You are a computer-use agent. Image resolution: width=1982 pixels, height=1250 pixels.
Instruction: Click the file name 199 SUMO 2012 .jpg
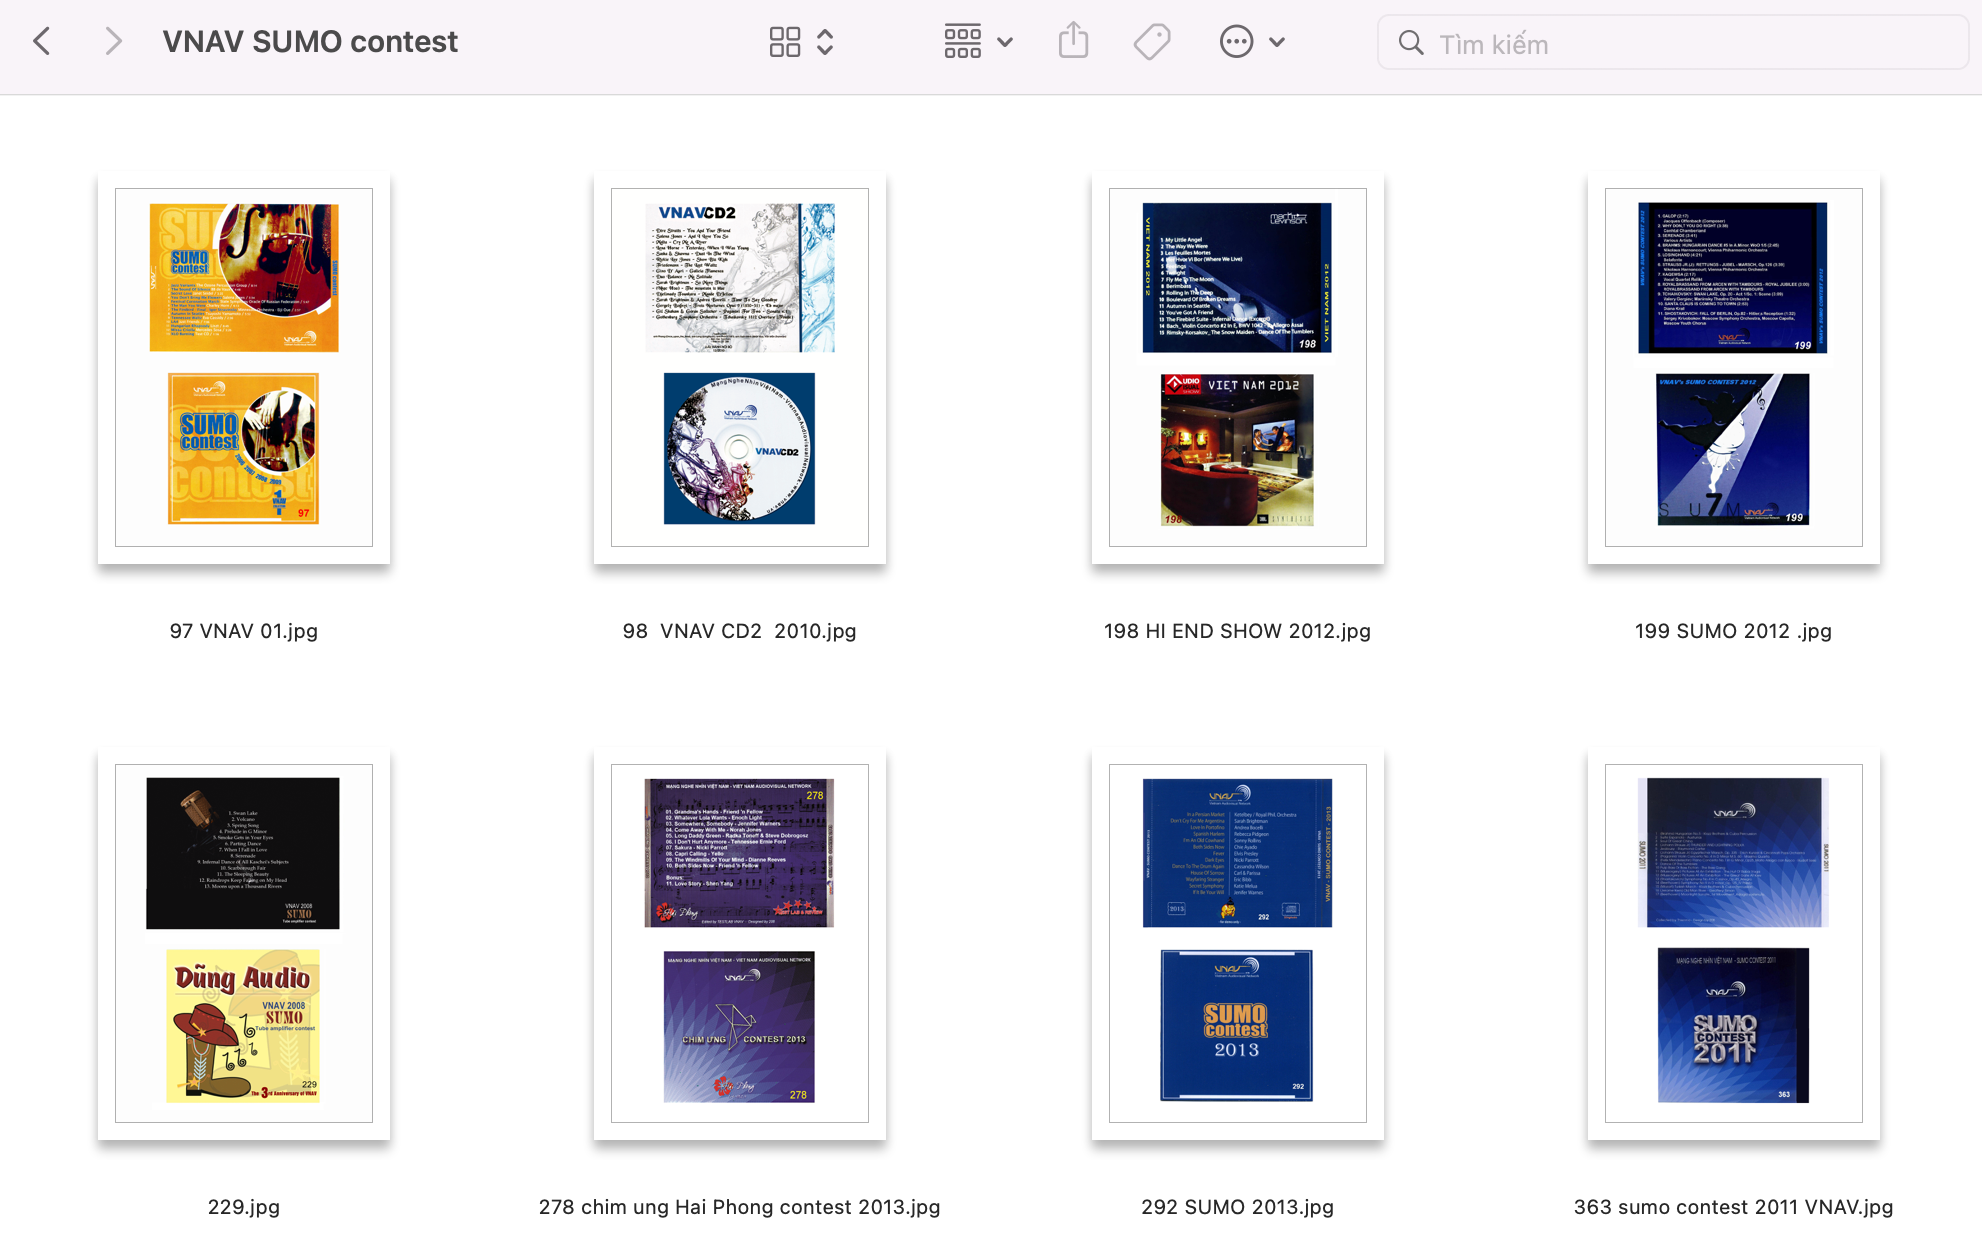click(x=1734, y=631)
